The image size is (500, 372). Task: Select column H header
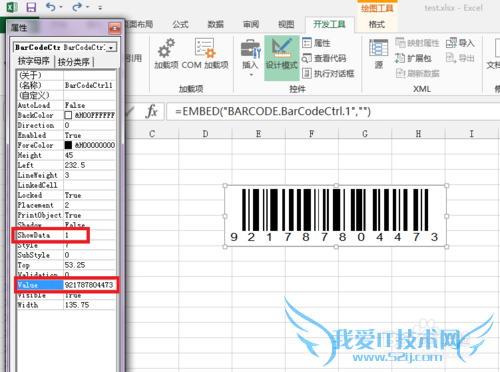coord(418,134)
